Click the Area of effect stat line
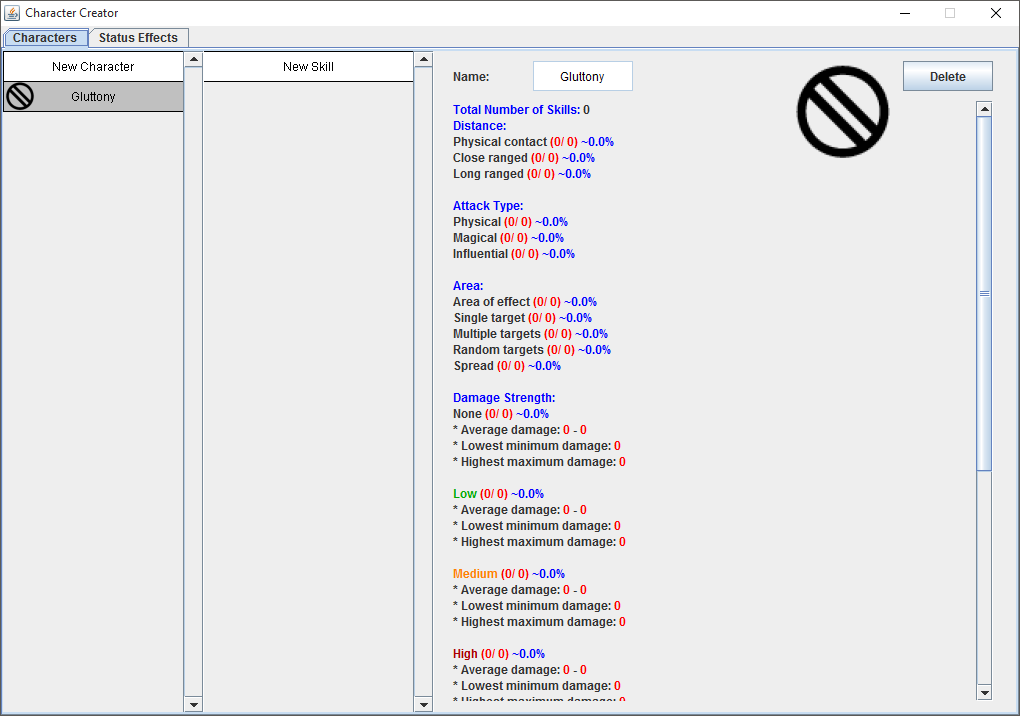The height and width of the screenshot is (716, 1020). pyautogui.click(x=525, y=302)
